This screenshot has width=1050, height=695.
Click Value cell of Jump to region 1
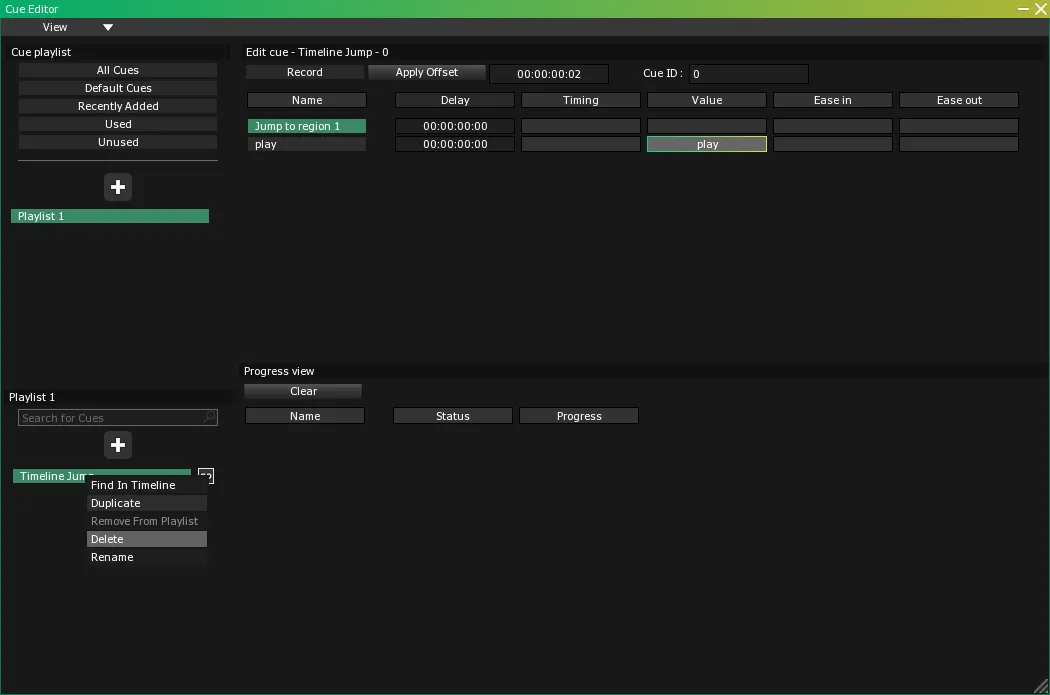pyautogui.click(x=706, y=126)
